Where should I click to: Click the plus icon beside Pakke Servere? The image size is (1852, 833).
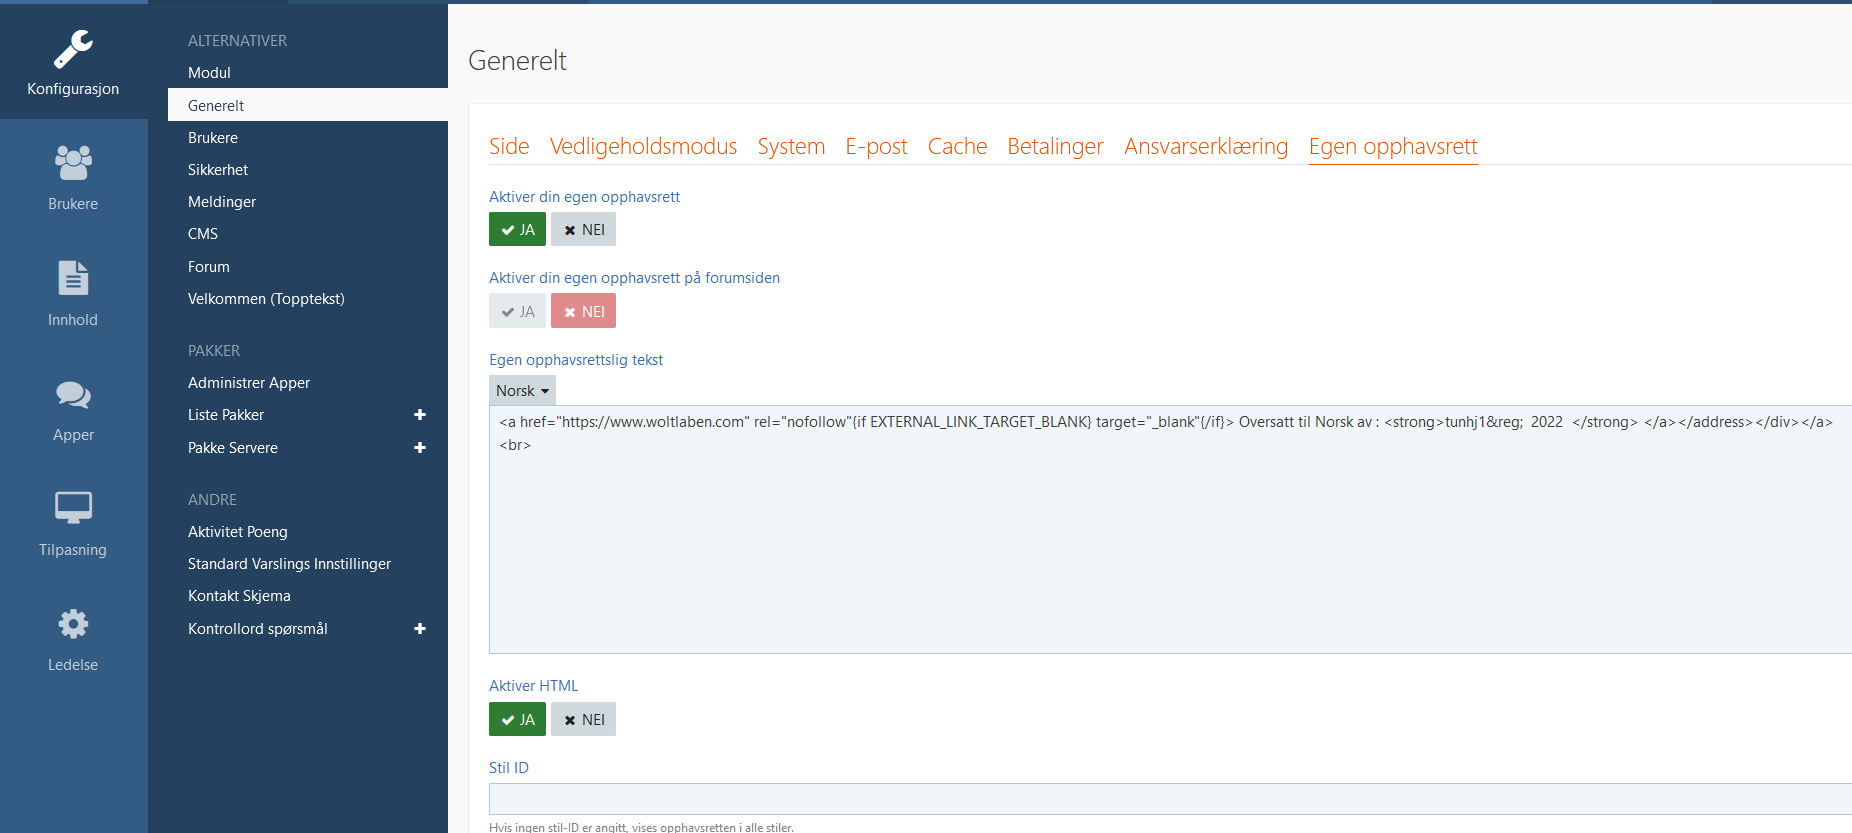click(x=420, y=448)
